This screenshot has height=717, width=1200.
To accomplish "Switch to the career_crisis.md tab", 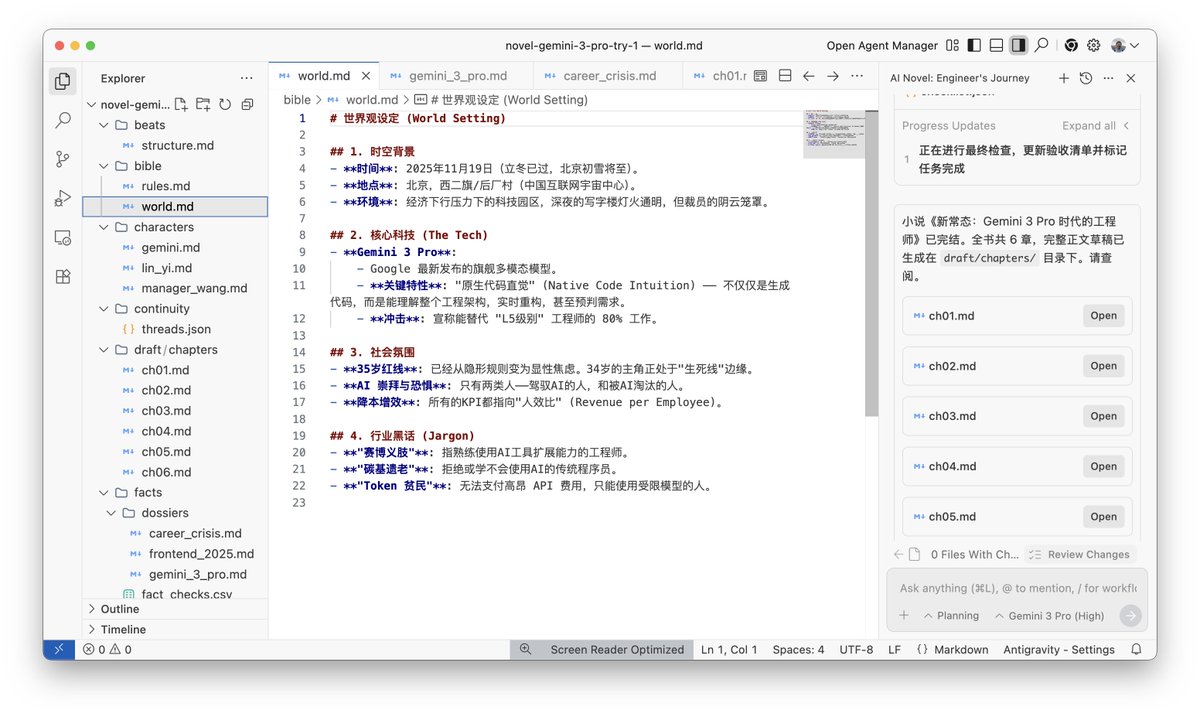I will [609, 76].
